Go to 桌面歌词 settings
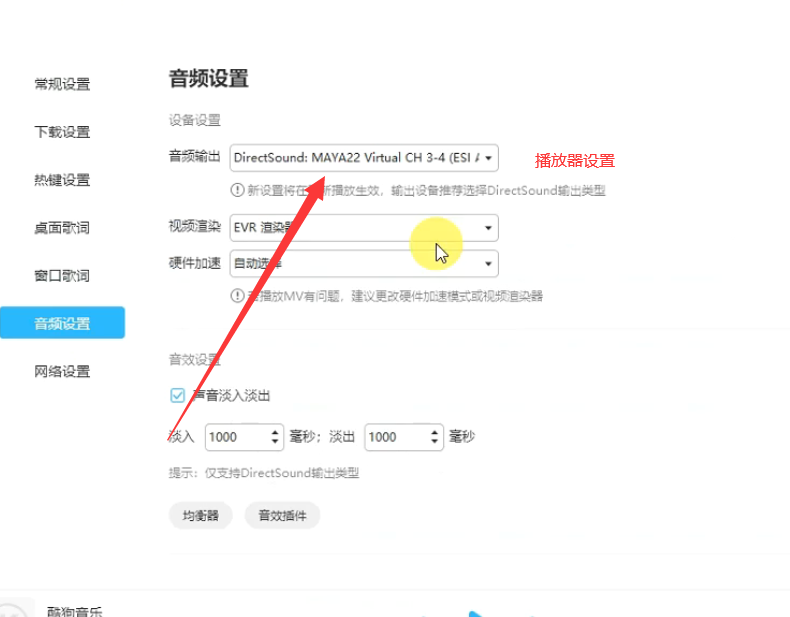Viewport: 790px width, 617px height. pyautogui.click(x=62, y=228)
